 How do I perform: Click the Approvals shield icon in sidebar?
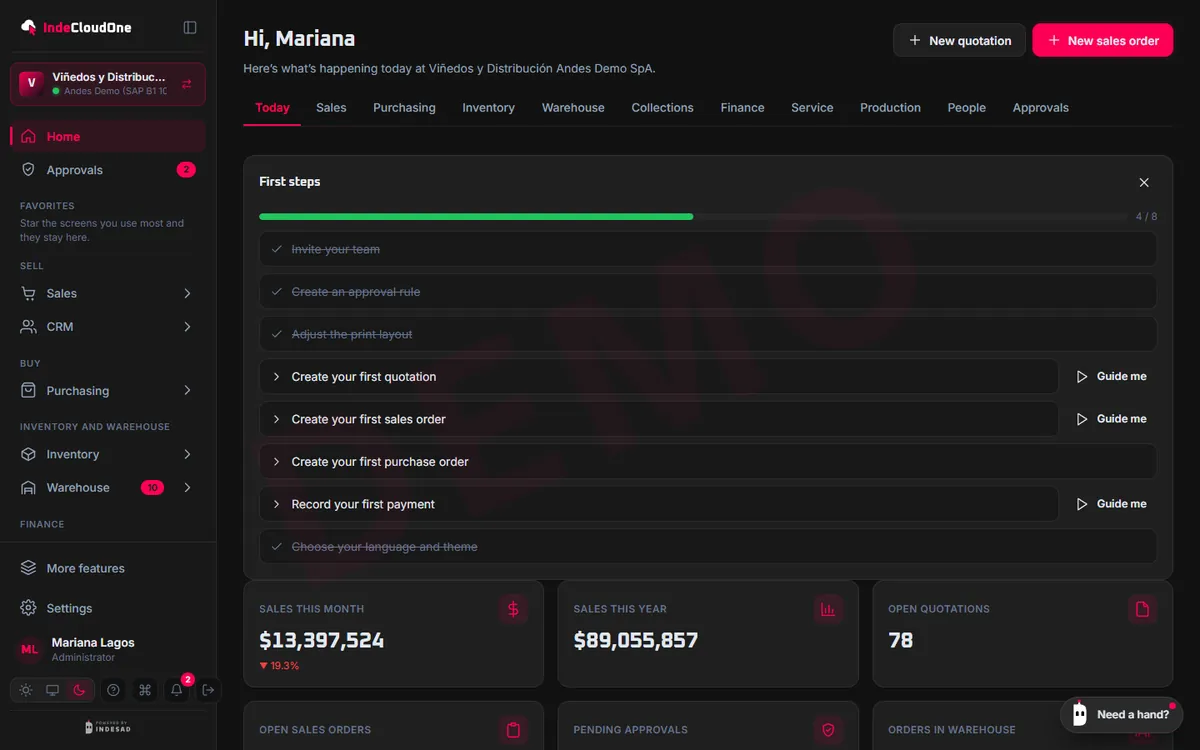[x=28, y=170]
